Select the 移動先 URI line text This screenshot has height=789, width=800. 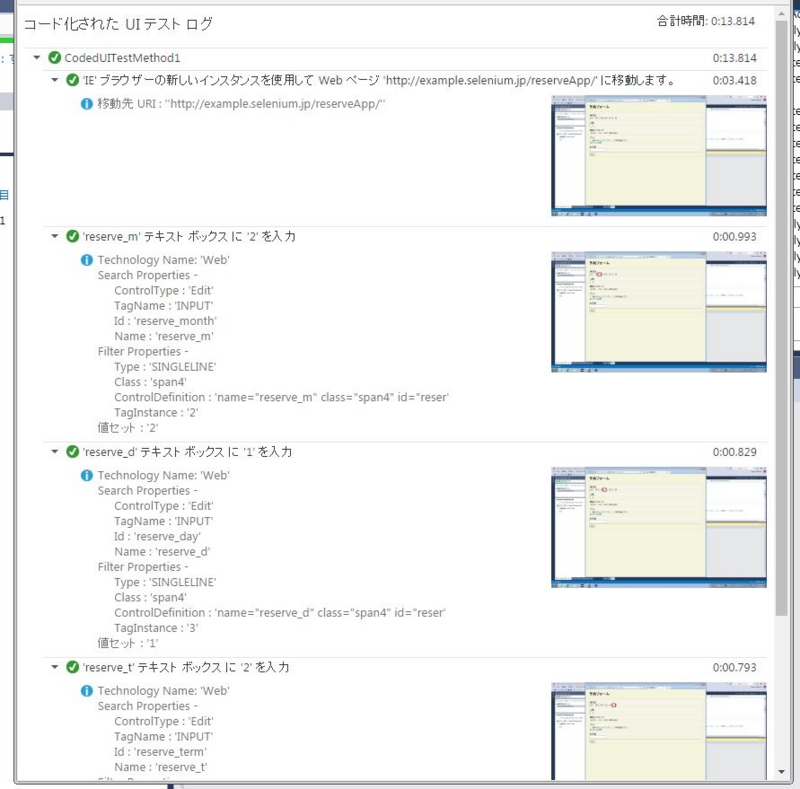(241, 104)
